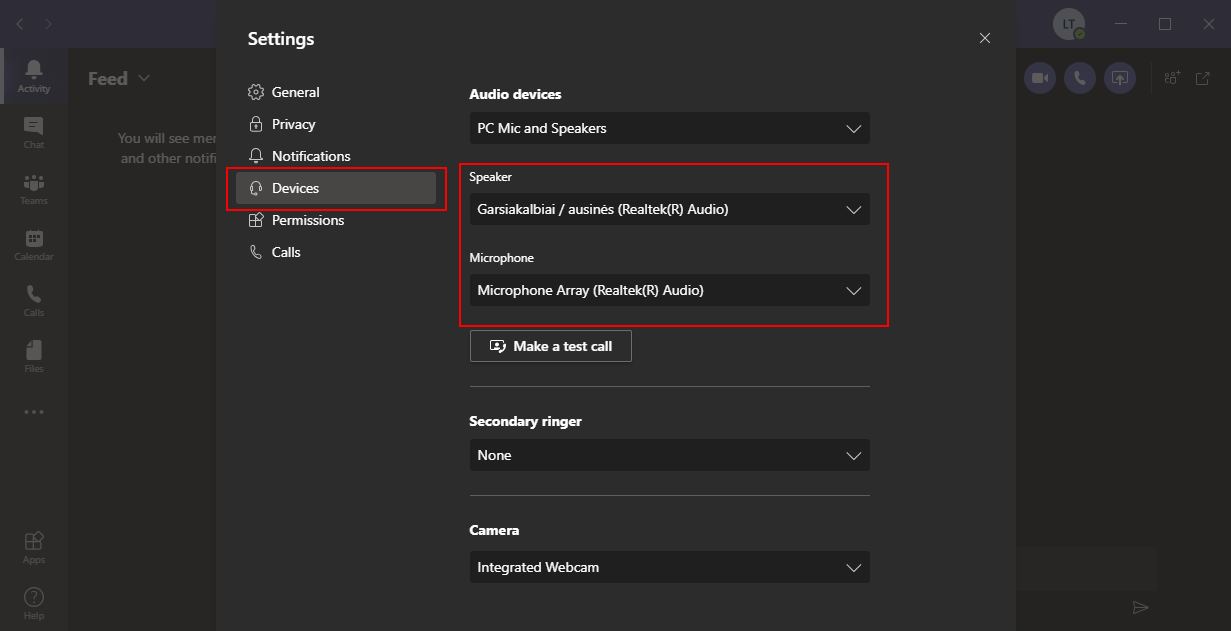This screenshot has height=631, width=1231.
Task: Open Chat from the left sidebar
Action: [33, 132]
